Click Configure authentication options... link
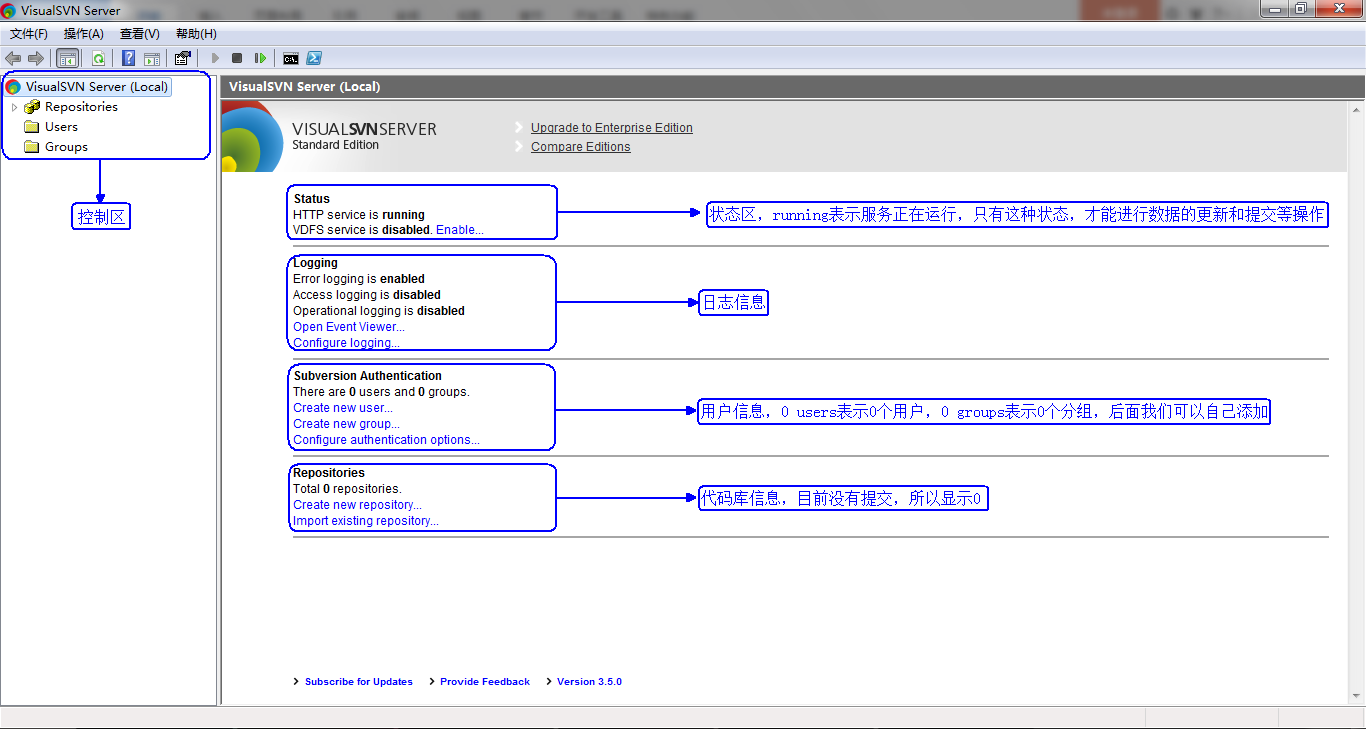Viewport: 1366px width, 729px height. coord(386,440)
